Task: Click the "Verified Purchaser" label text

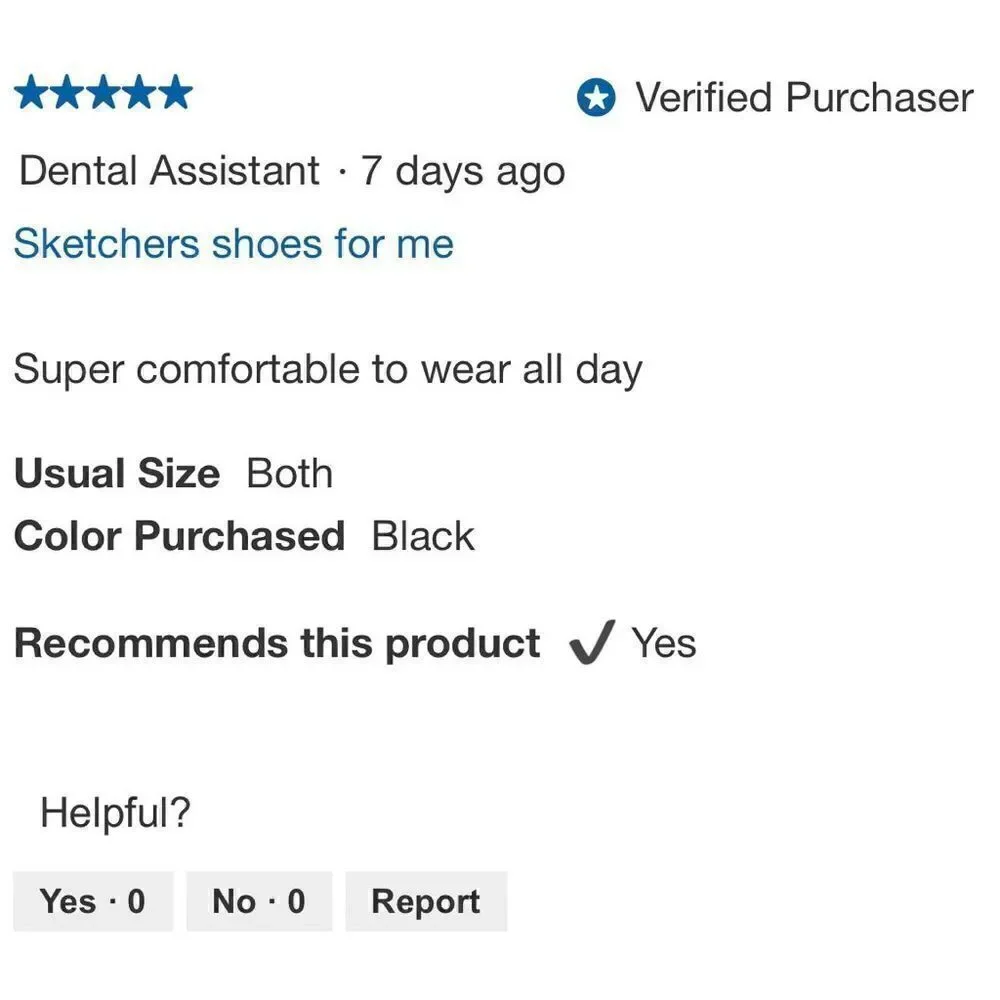Action: pyautogui.click(x=804, y=98)
